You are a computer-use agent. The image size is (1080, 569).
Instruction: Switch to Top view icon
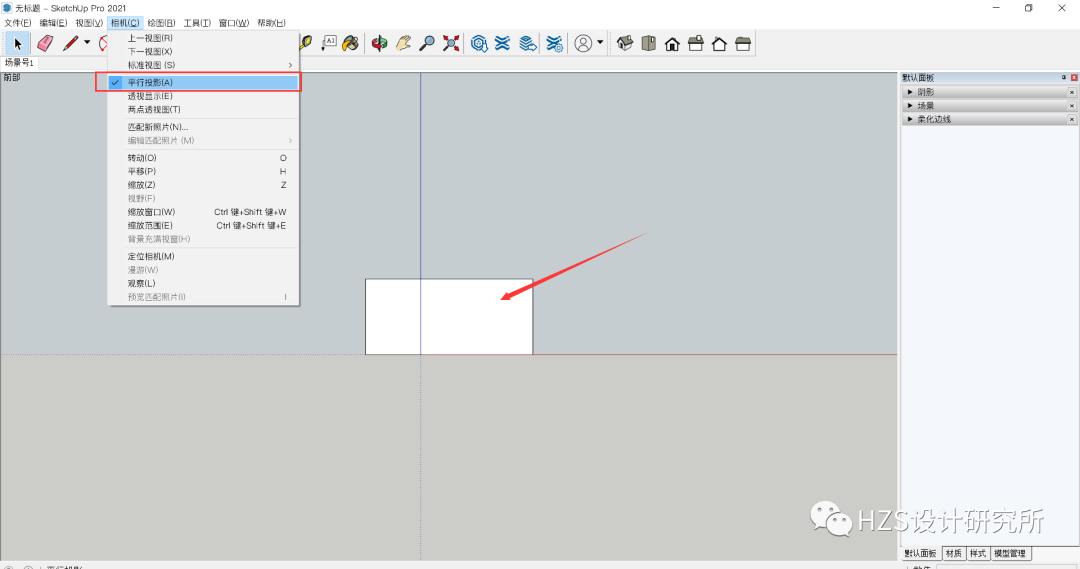(x=648, y=43)
